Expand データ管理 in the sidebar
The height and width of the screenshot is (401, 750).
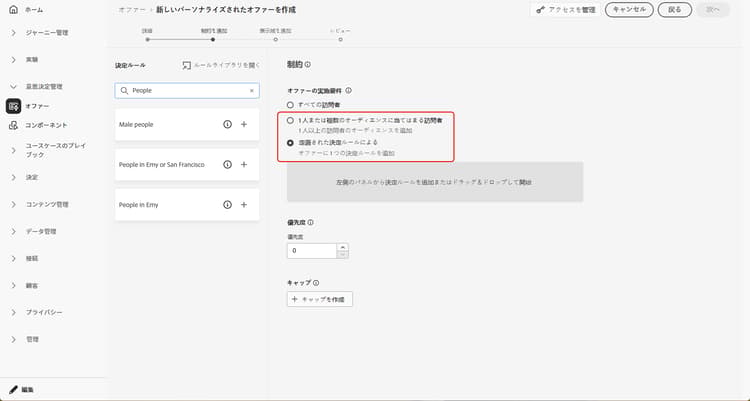point(13,232)
